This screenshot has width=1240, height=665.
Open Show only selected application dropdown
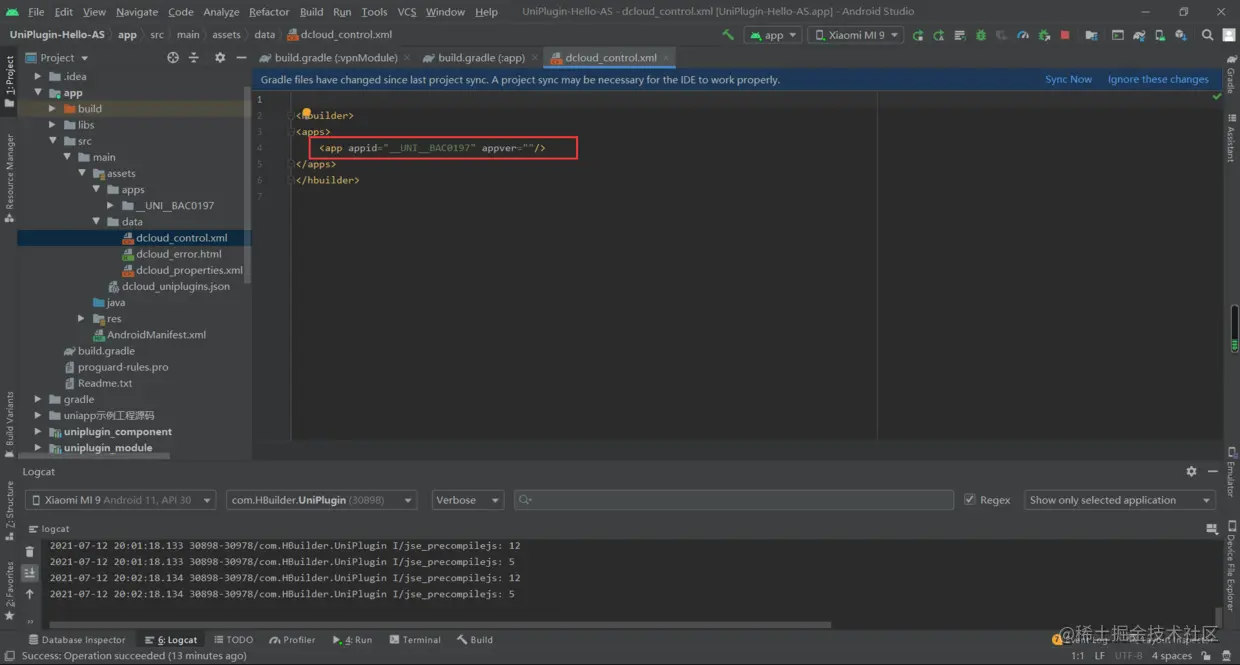[1120, 500]
